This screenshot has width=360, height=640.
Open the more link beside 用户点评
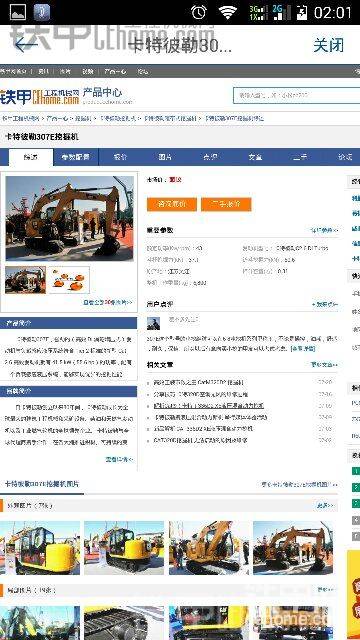[x=325, y=304]
